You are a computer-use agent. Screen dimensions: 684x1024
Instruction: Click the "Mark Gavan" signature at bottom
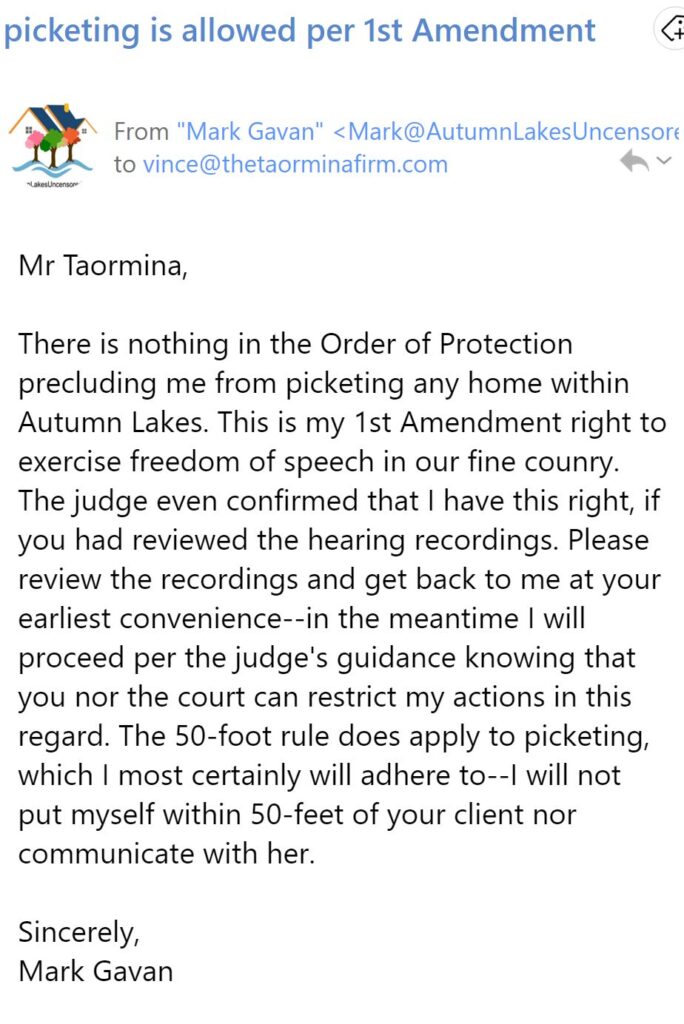click(96, 971)
